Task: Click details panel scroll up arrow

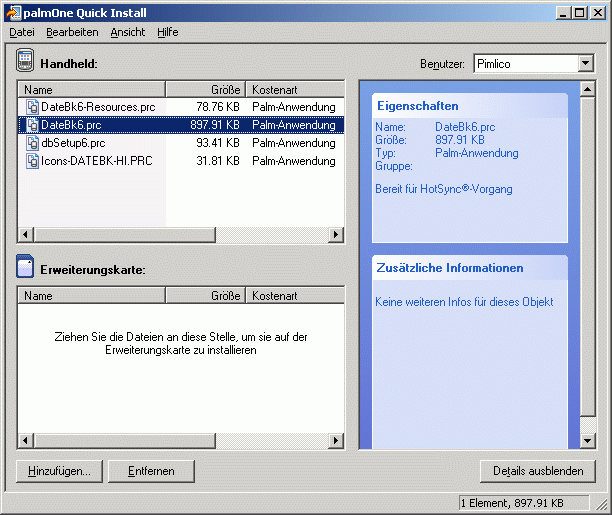Action: point(587,89)
